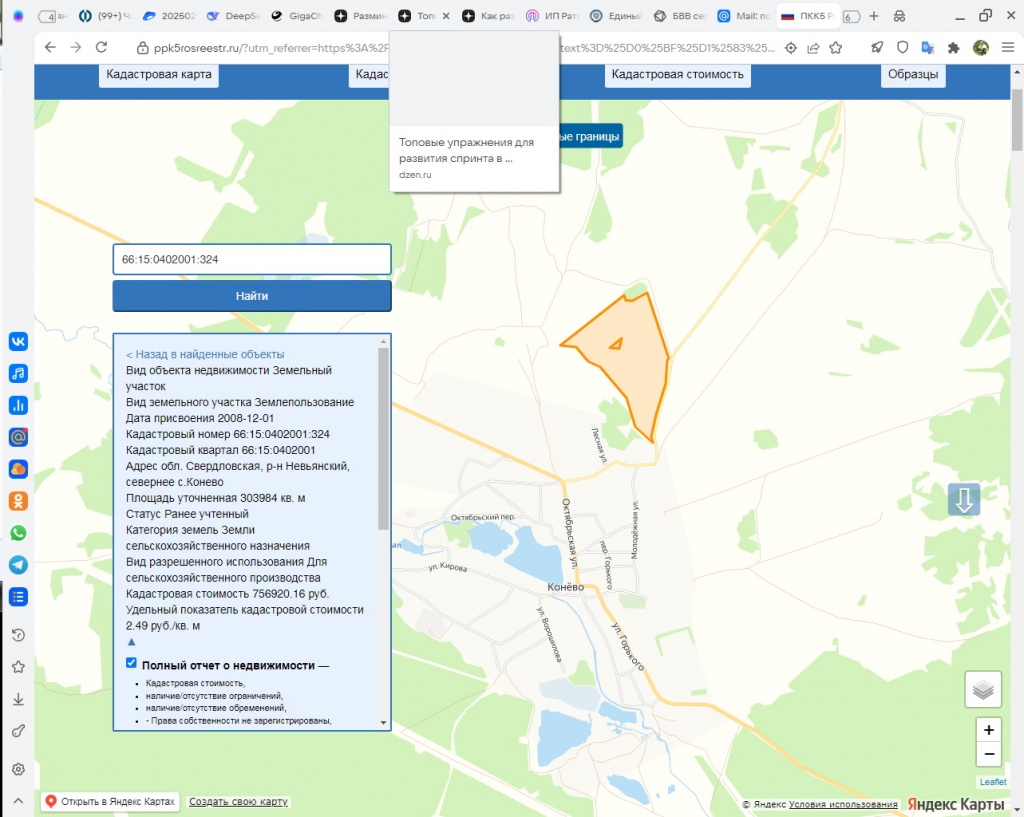This screenshot has height=817, width=1024.
Task: Open WhatsApp in the browser sidebar
Action: click(x=18, y=533)
